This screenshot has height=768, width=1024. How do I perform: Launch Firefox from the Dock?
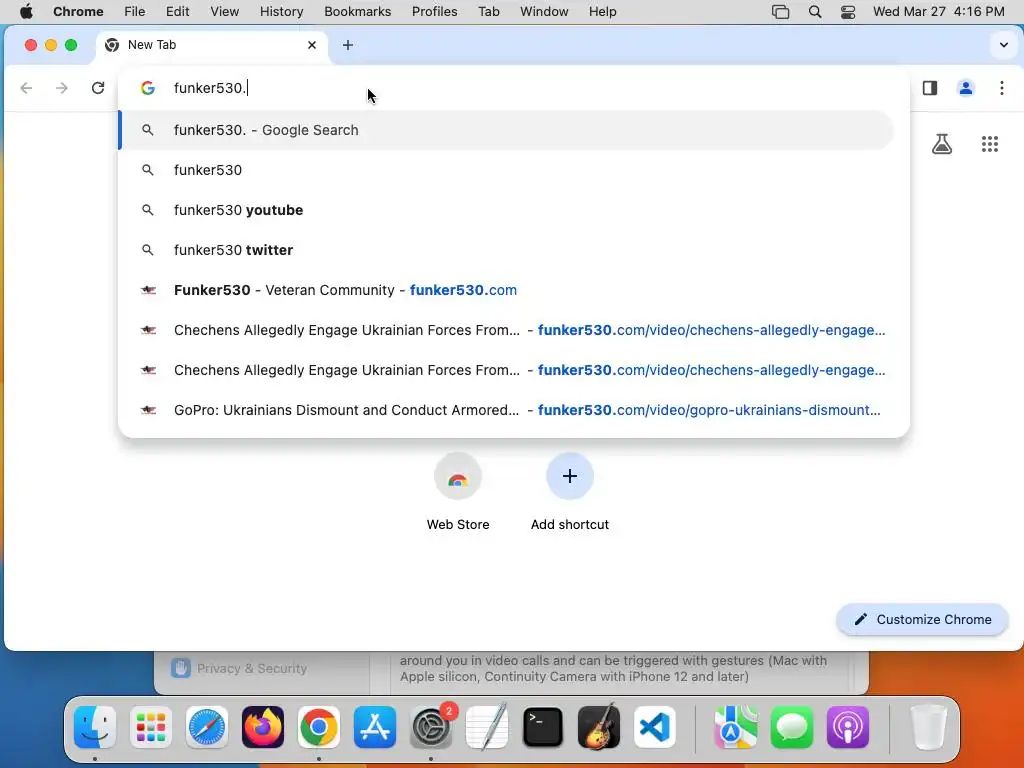(x=263, y=727)
